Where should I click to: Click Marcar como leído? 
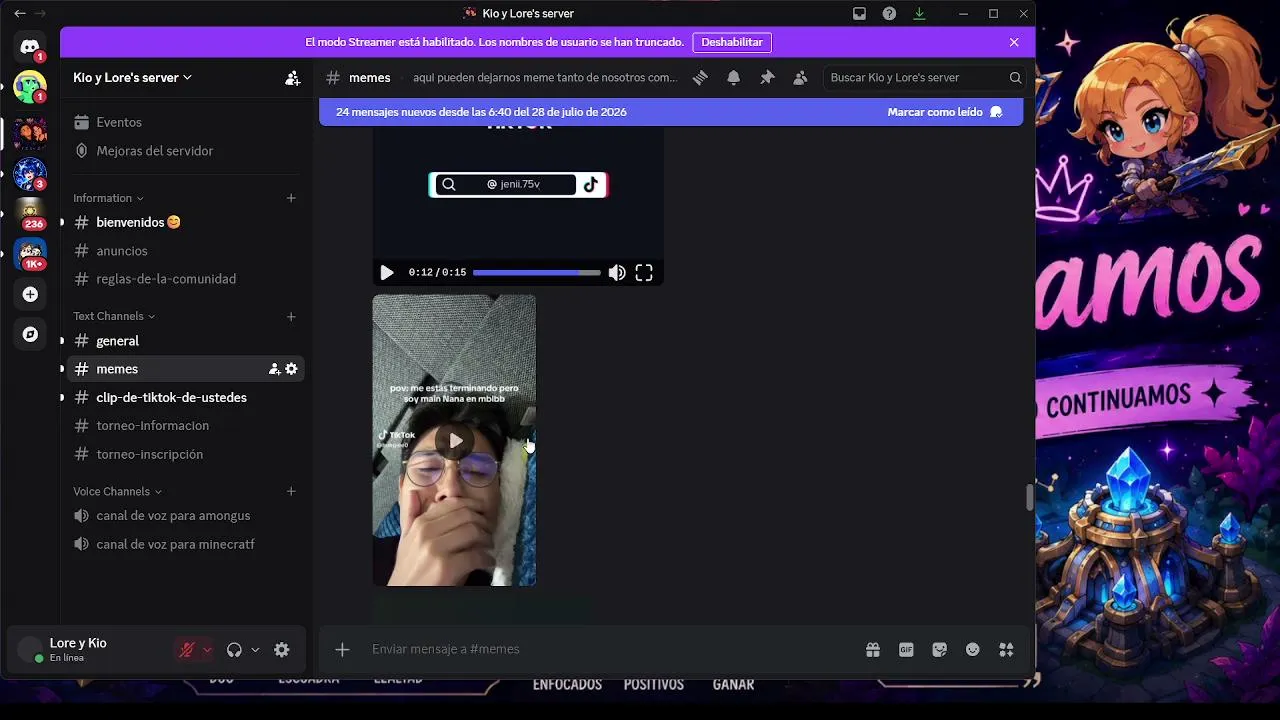[x=945, y=112]
